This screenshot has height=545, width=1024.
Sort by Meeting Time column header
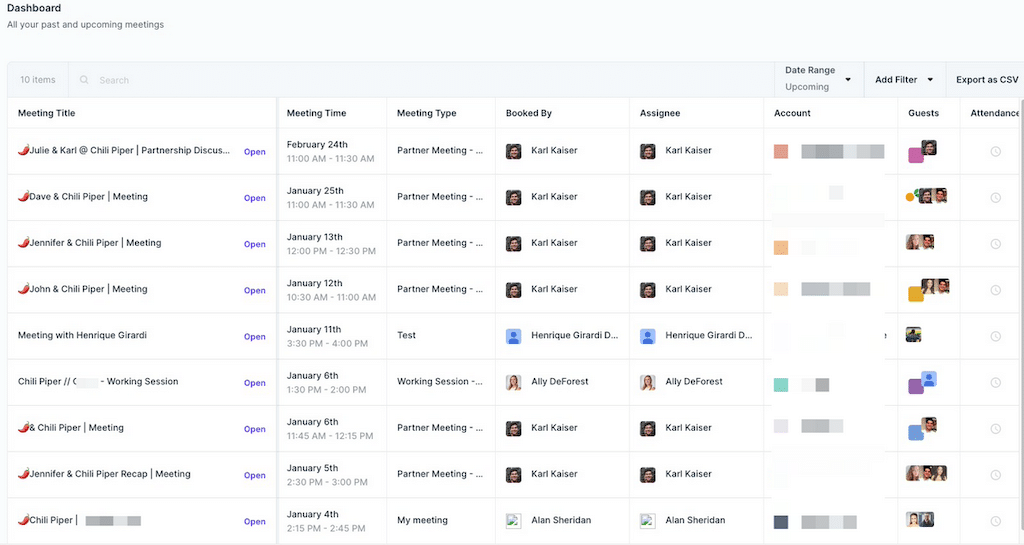[x=317, y=113]
